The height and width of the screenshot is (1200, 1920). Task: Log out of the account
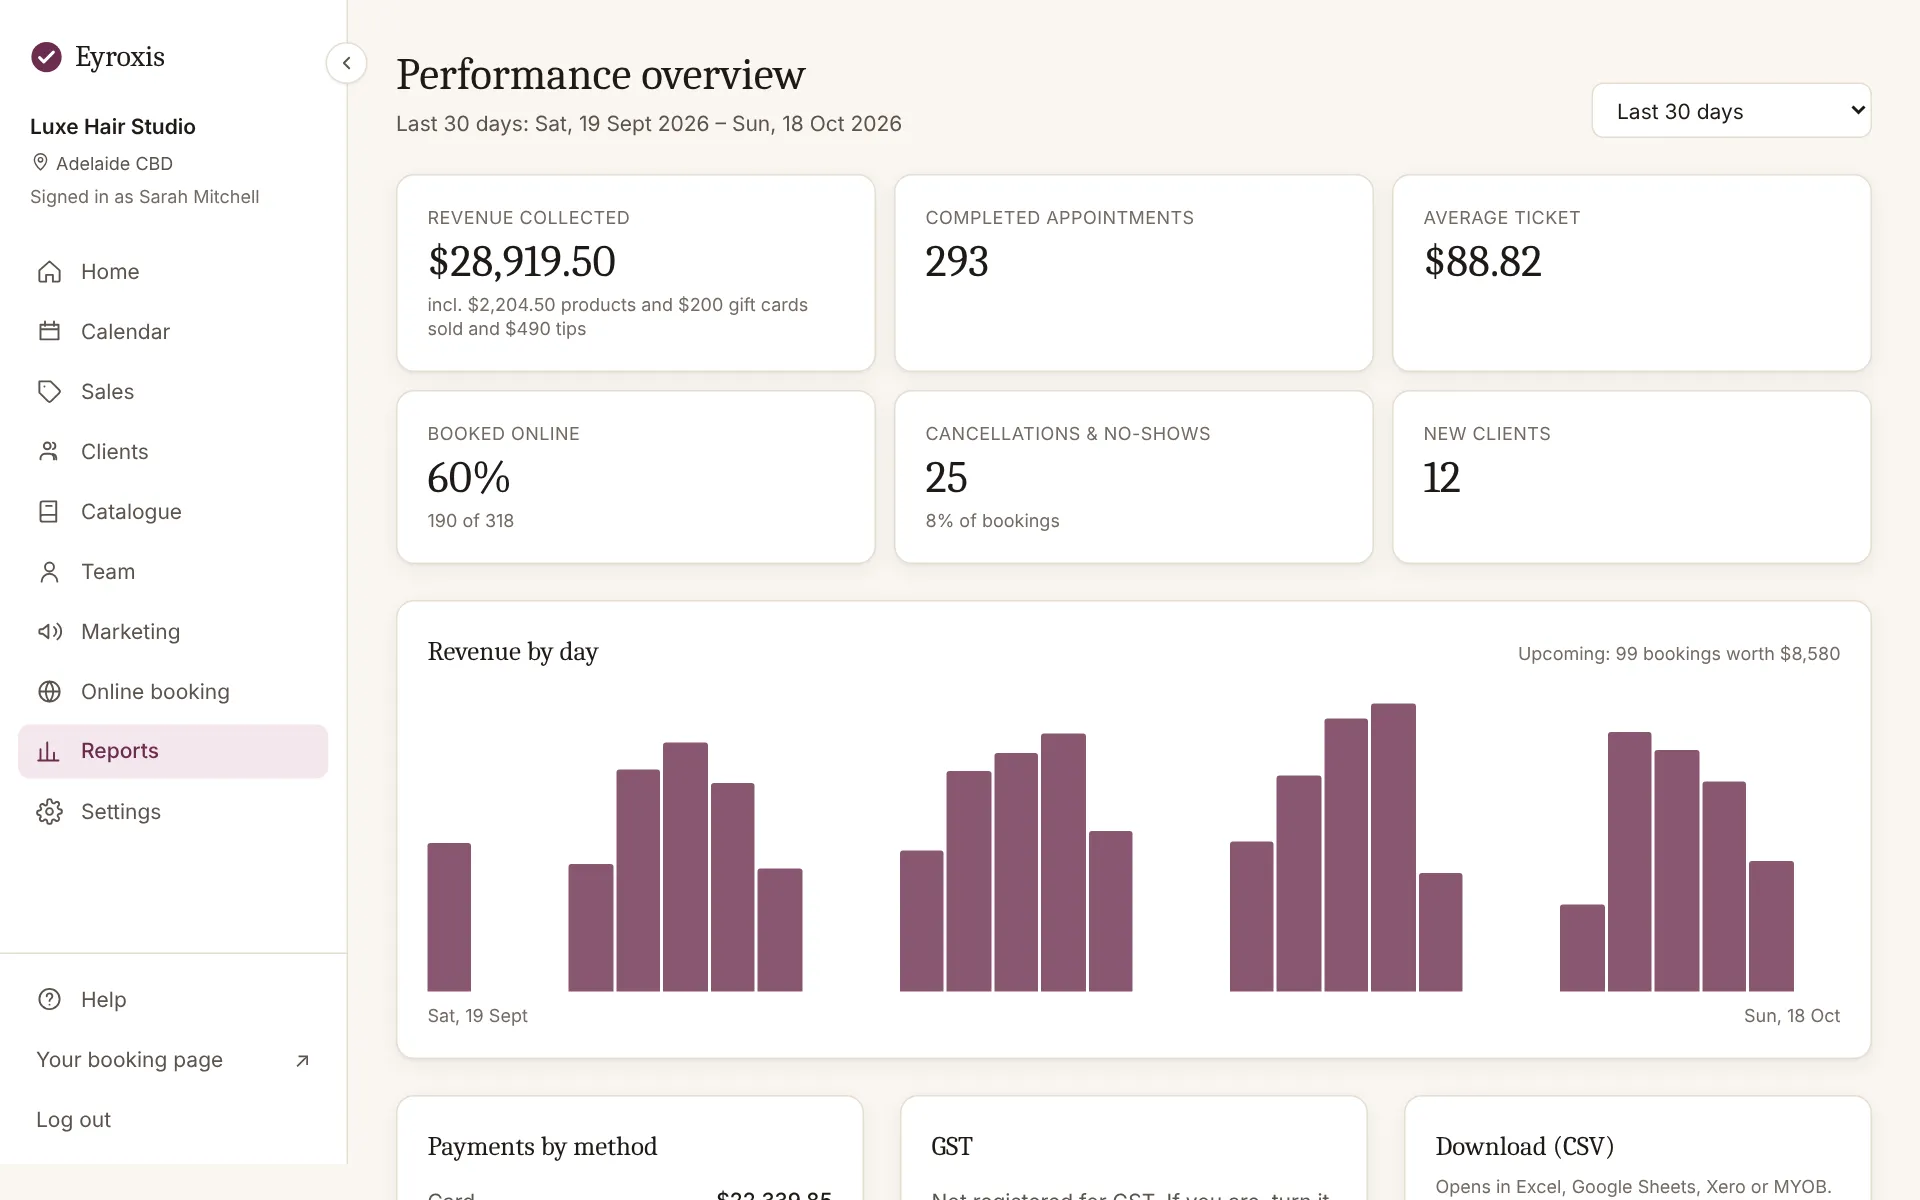click(x=73, y=1120)
